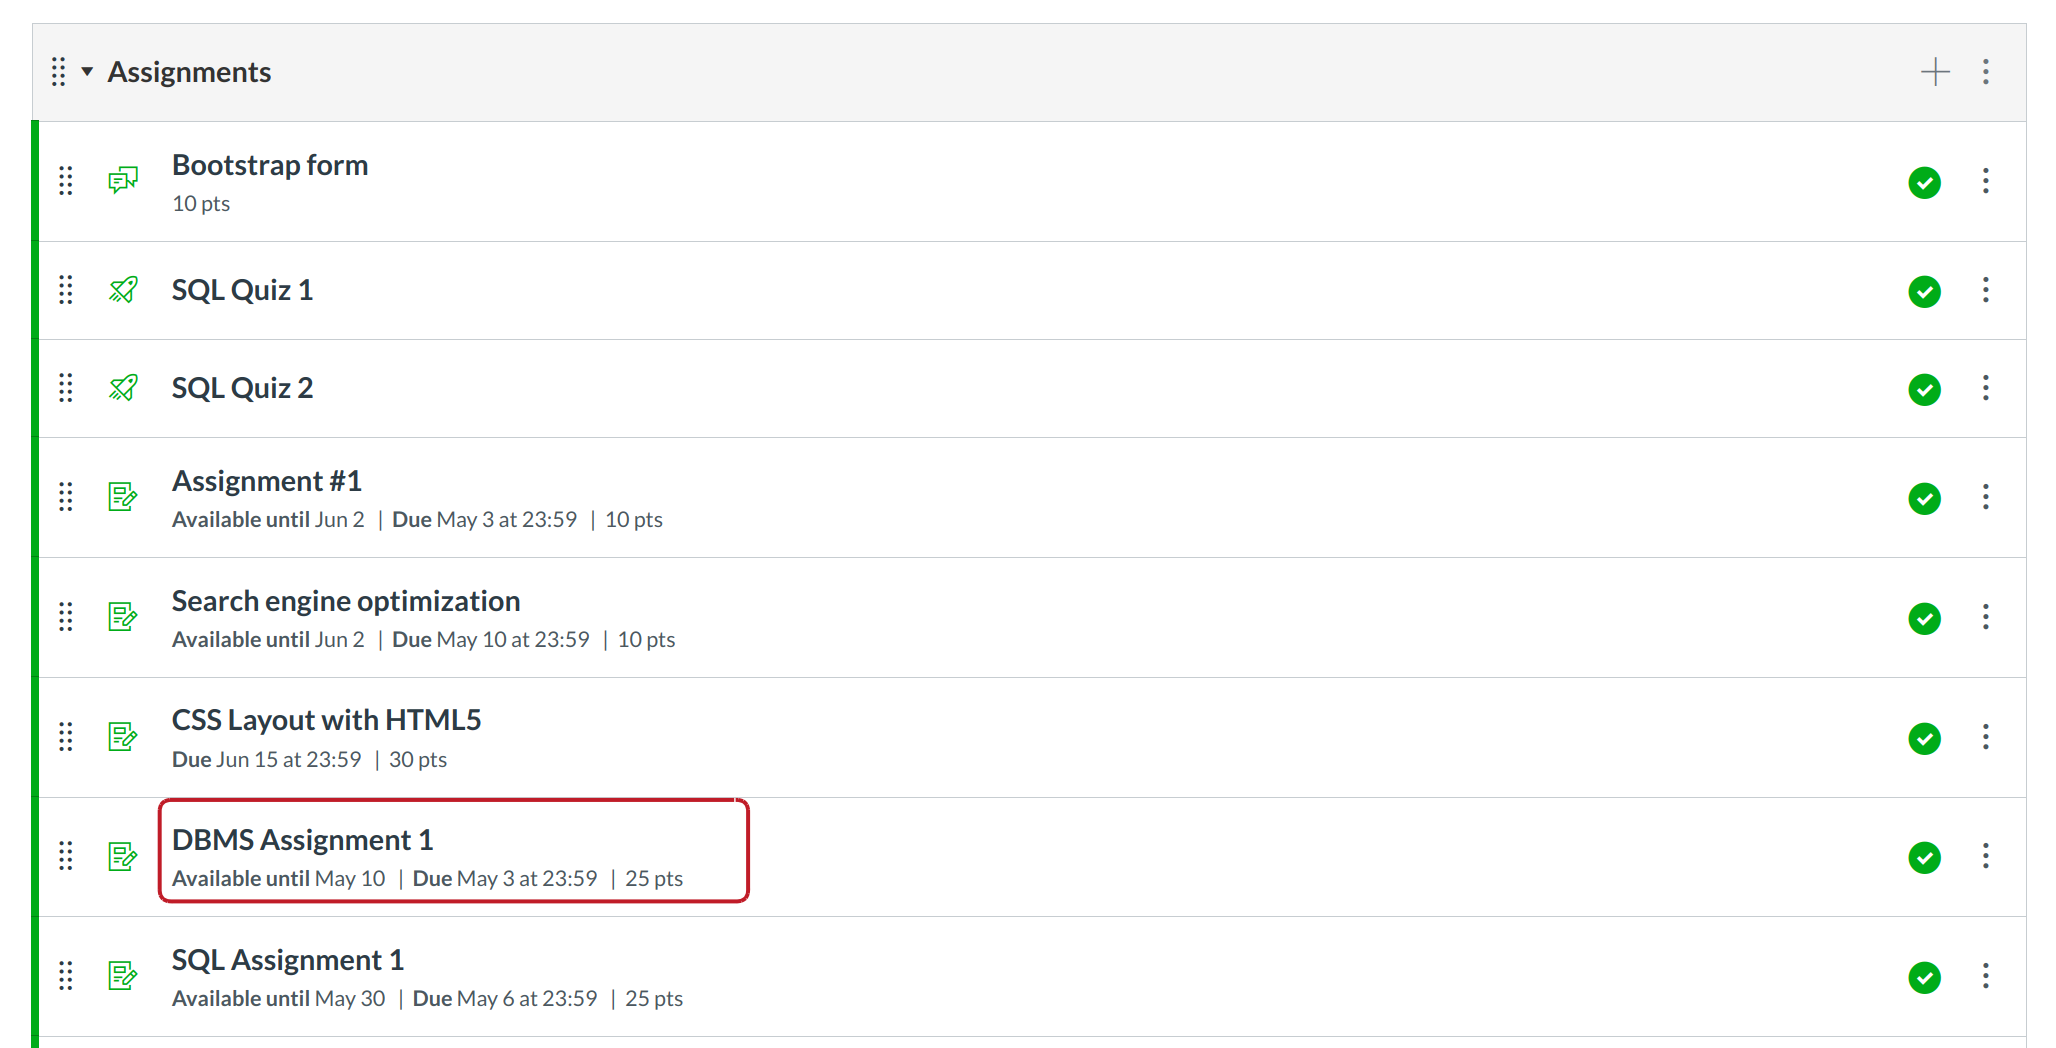
Task: Open options menu for SQL Assignment 1
Action: (x=1986, y=976)
